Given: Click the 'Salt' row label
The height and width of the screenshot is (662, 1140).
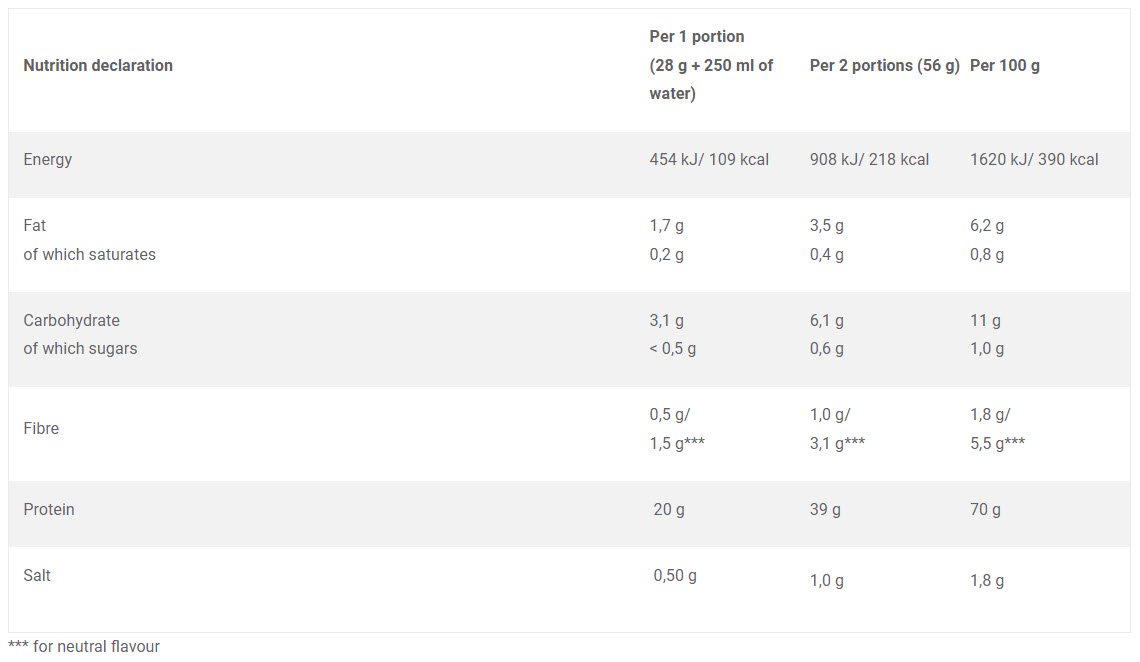Looking at the screenshot, I should pos(37,576).
